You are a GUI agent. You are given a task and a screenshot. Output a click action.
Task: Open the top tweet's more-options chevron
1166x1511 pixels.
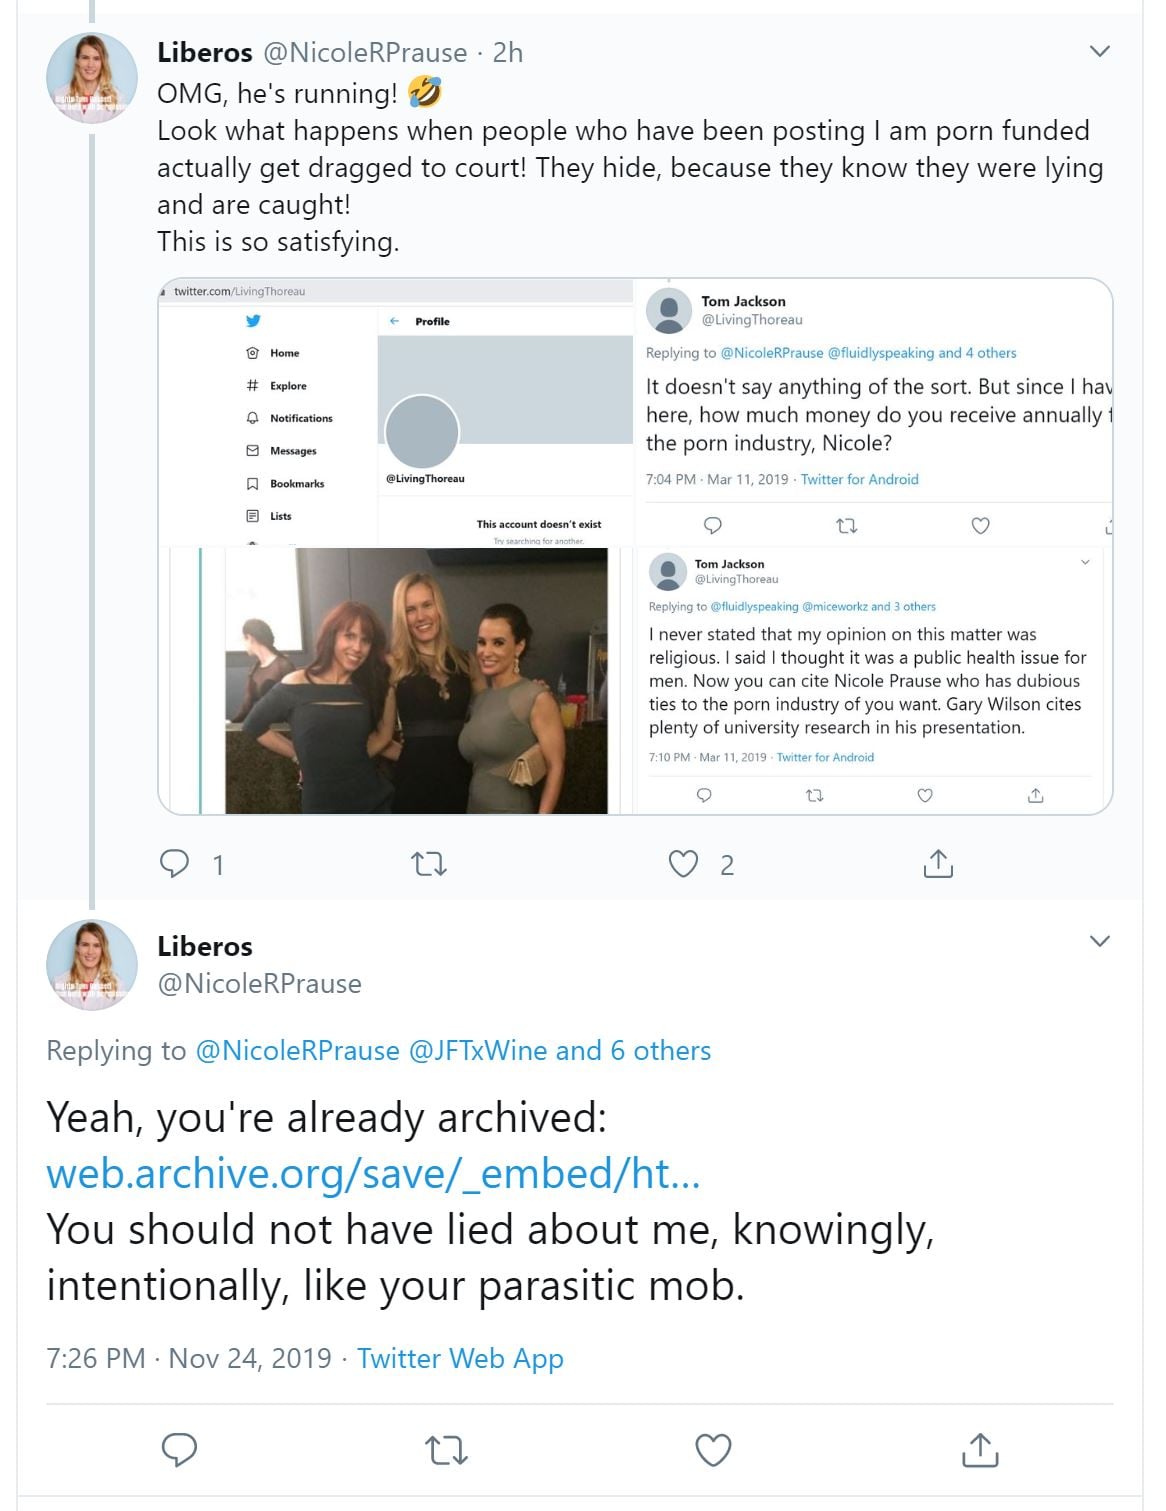(1100, 51)
